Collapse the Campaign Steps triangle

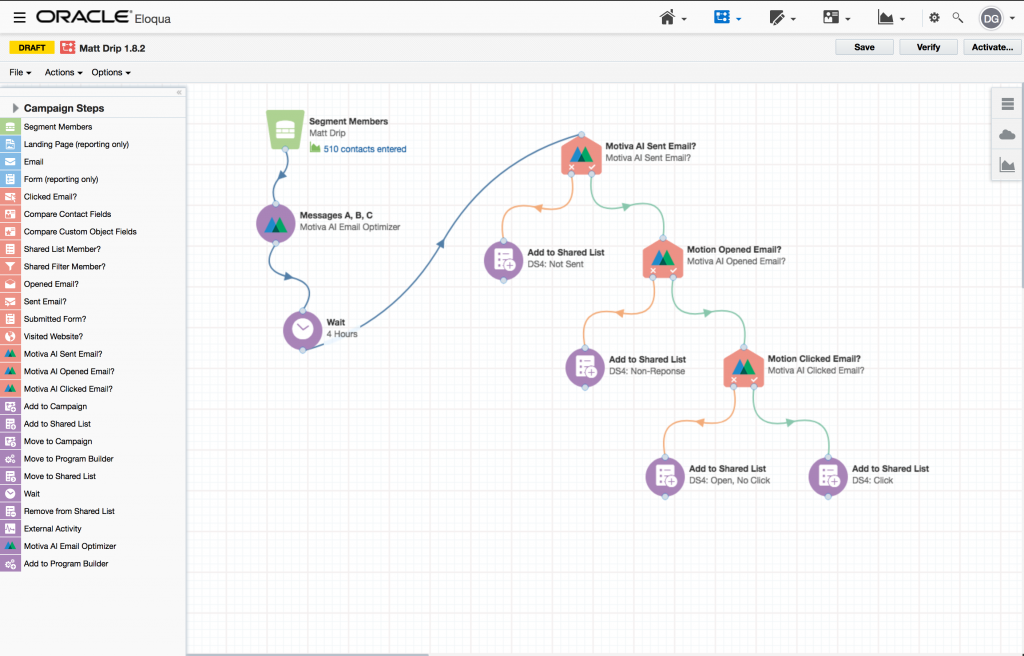click(15, 108)
